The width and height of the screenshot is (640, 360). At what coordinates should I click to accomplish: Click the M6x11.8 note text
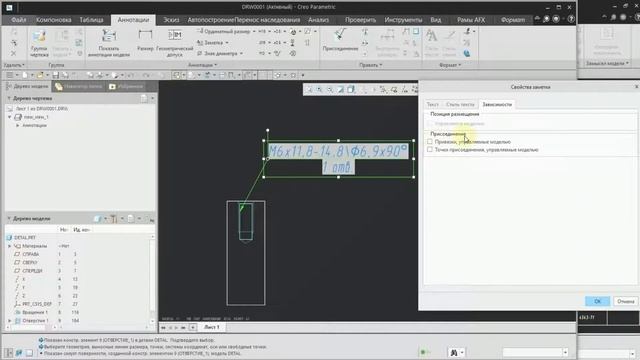tap(338, 151)
